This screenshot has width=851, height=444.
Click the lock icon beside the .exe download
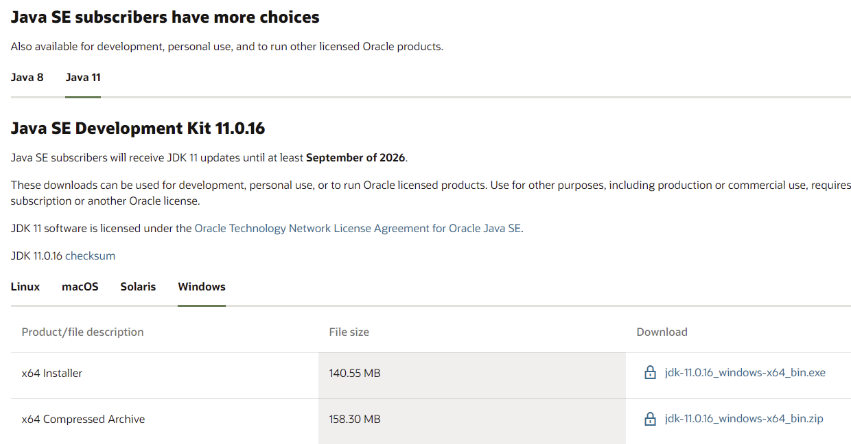[650, 372]
